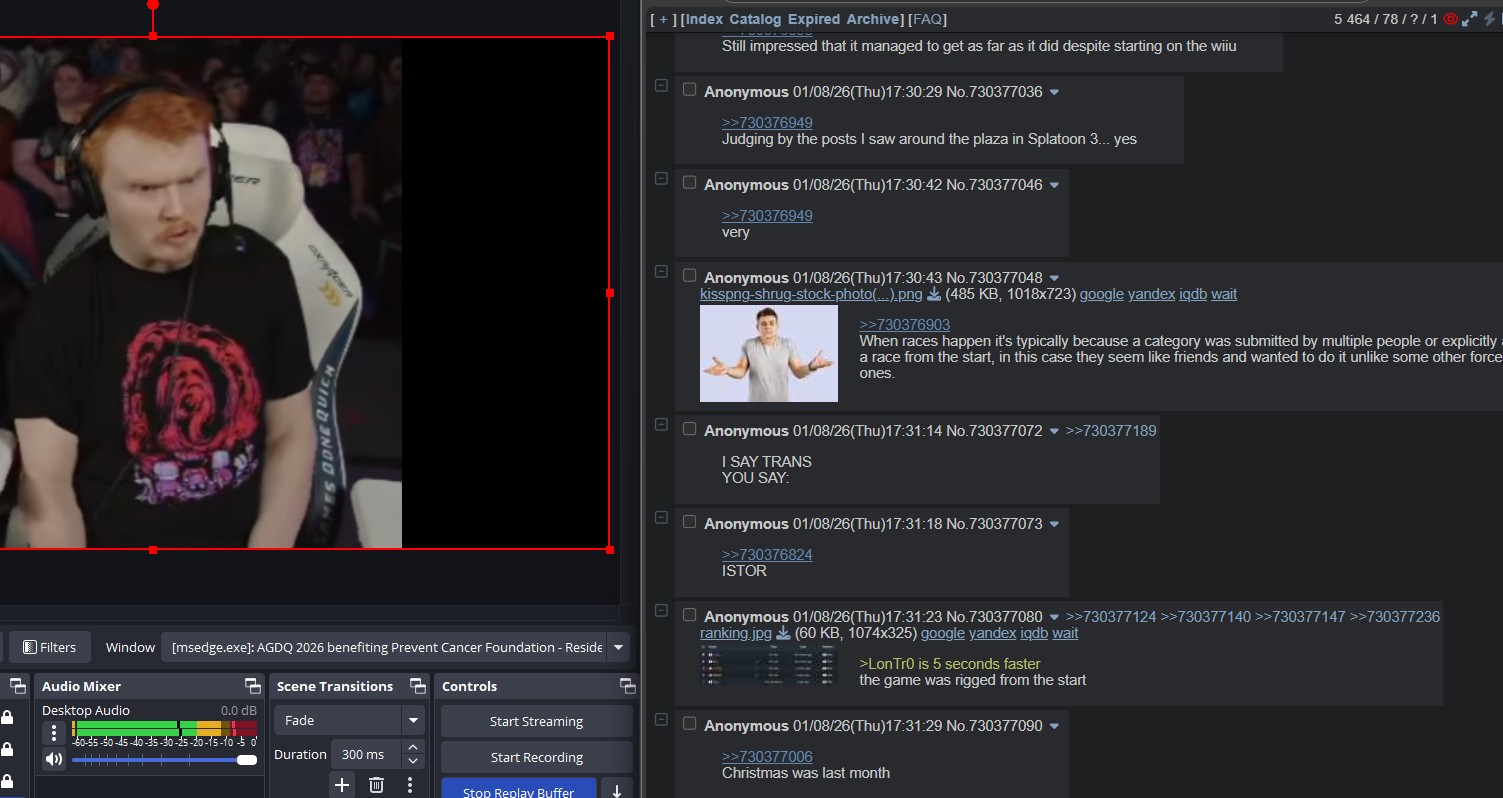
Task: Hide post No.730377073 with minus button
Action: [x=661, y=518]
